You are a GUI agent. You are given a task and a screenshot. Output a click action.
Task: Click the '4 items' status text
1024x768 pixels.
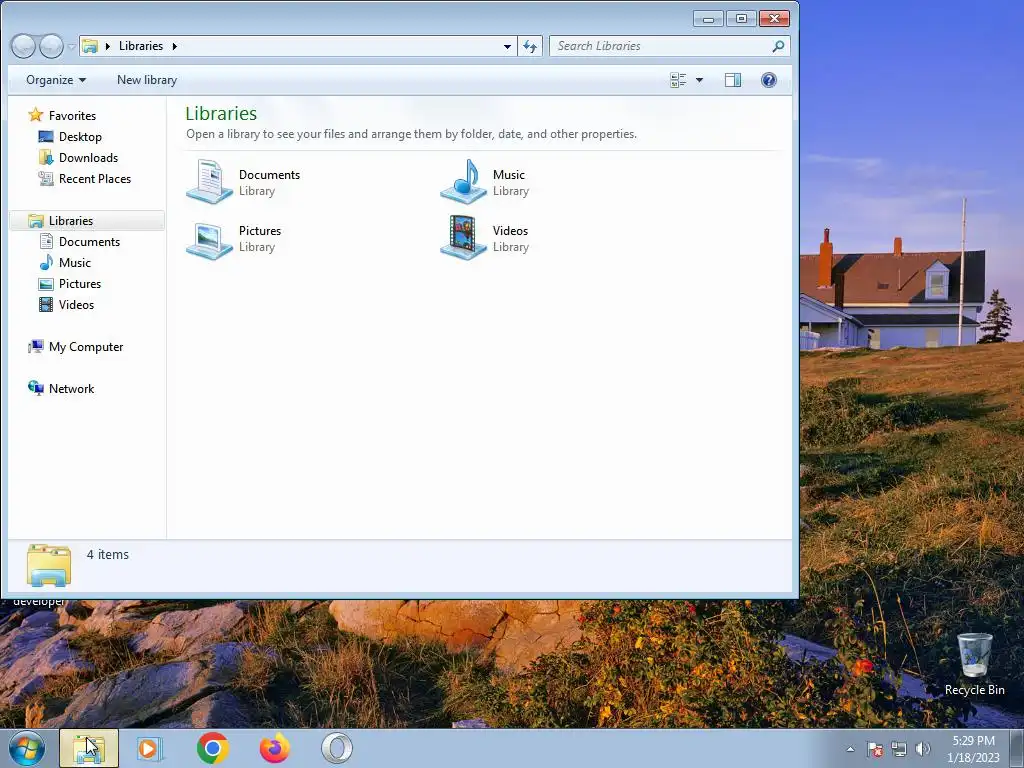pyautogui.click(x=108, y=554)
